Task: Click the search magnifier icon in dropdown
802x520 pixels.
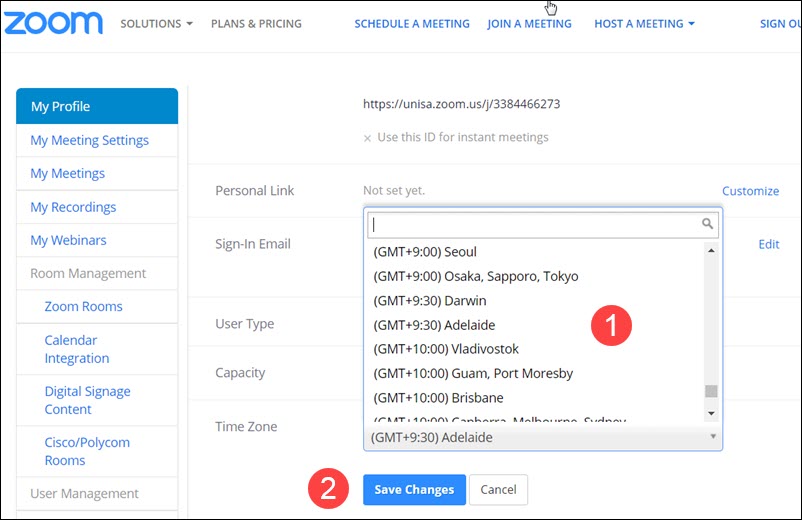Action: click(x=707, y=223)
